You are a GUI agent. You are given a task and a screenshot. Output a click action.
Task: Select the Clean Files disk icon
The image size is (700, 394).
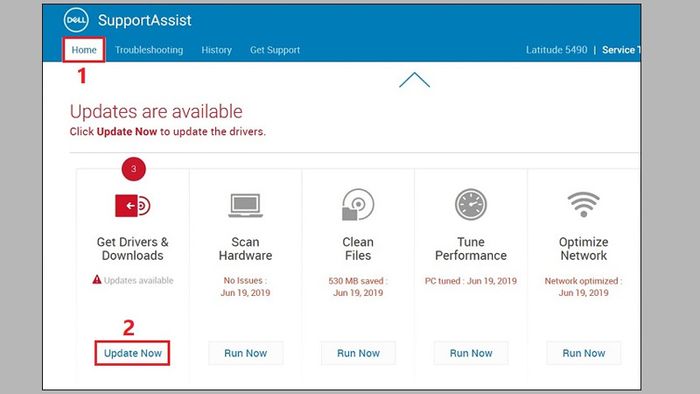[x=358, y=204]
